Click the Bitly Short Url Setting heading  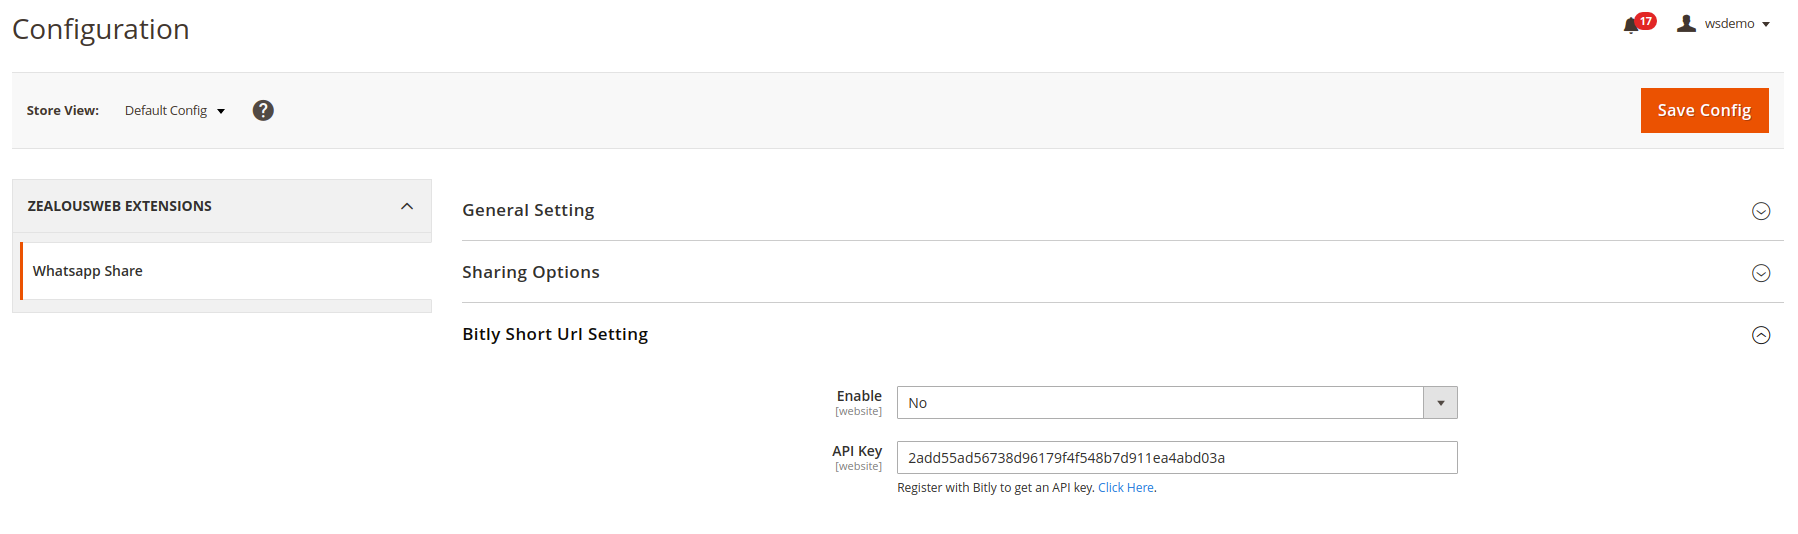(555, 334)
